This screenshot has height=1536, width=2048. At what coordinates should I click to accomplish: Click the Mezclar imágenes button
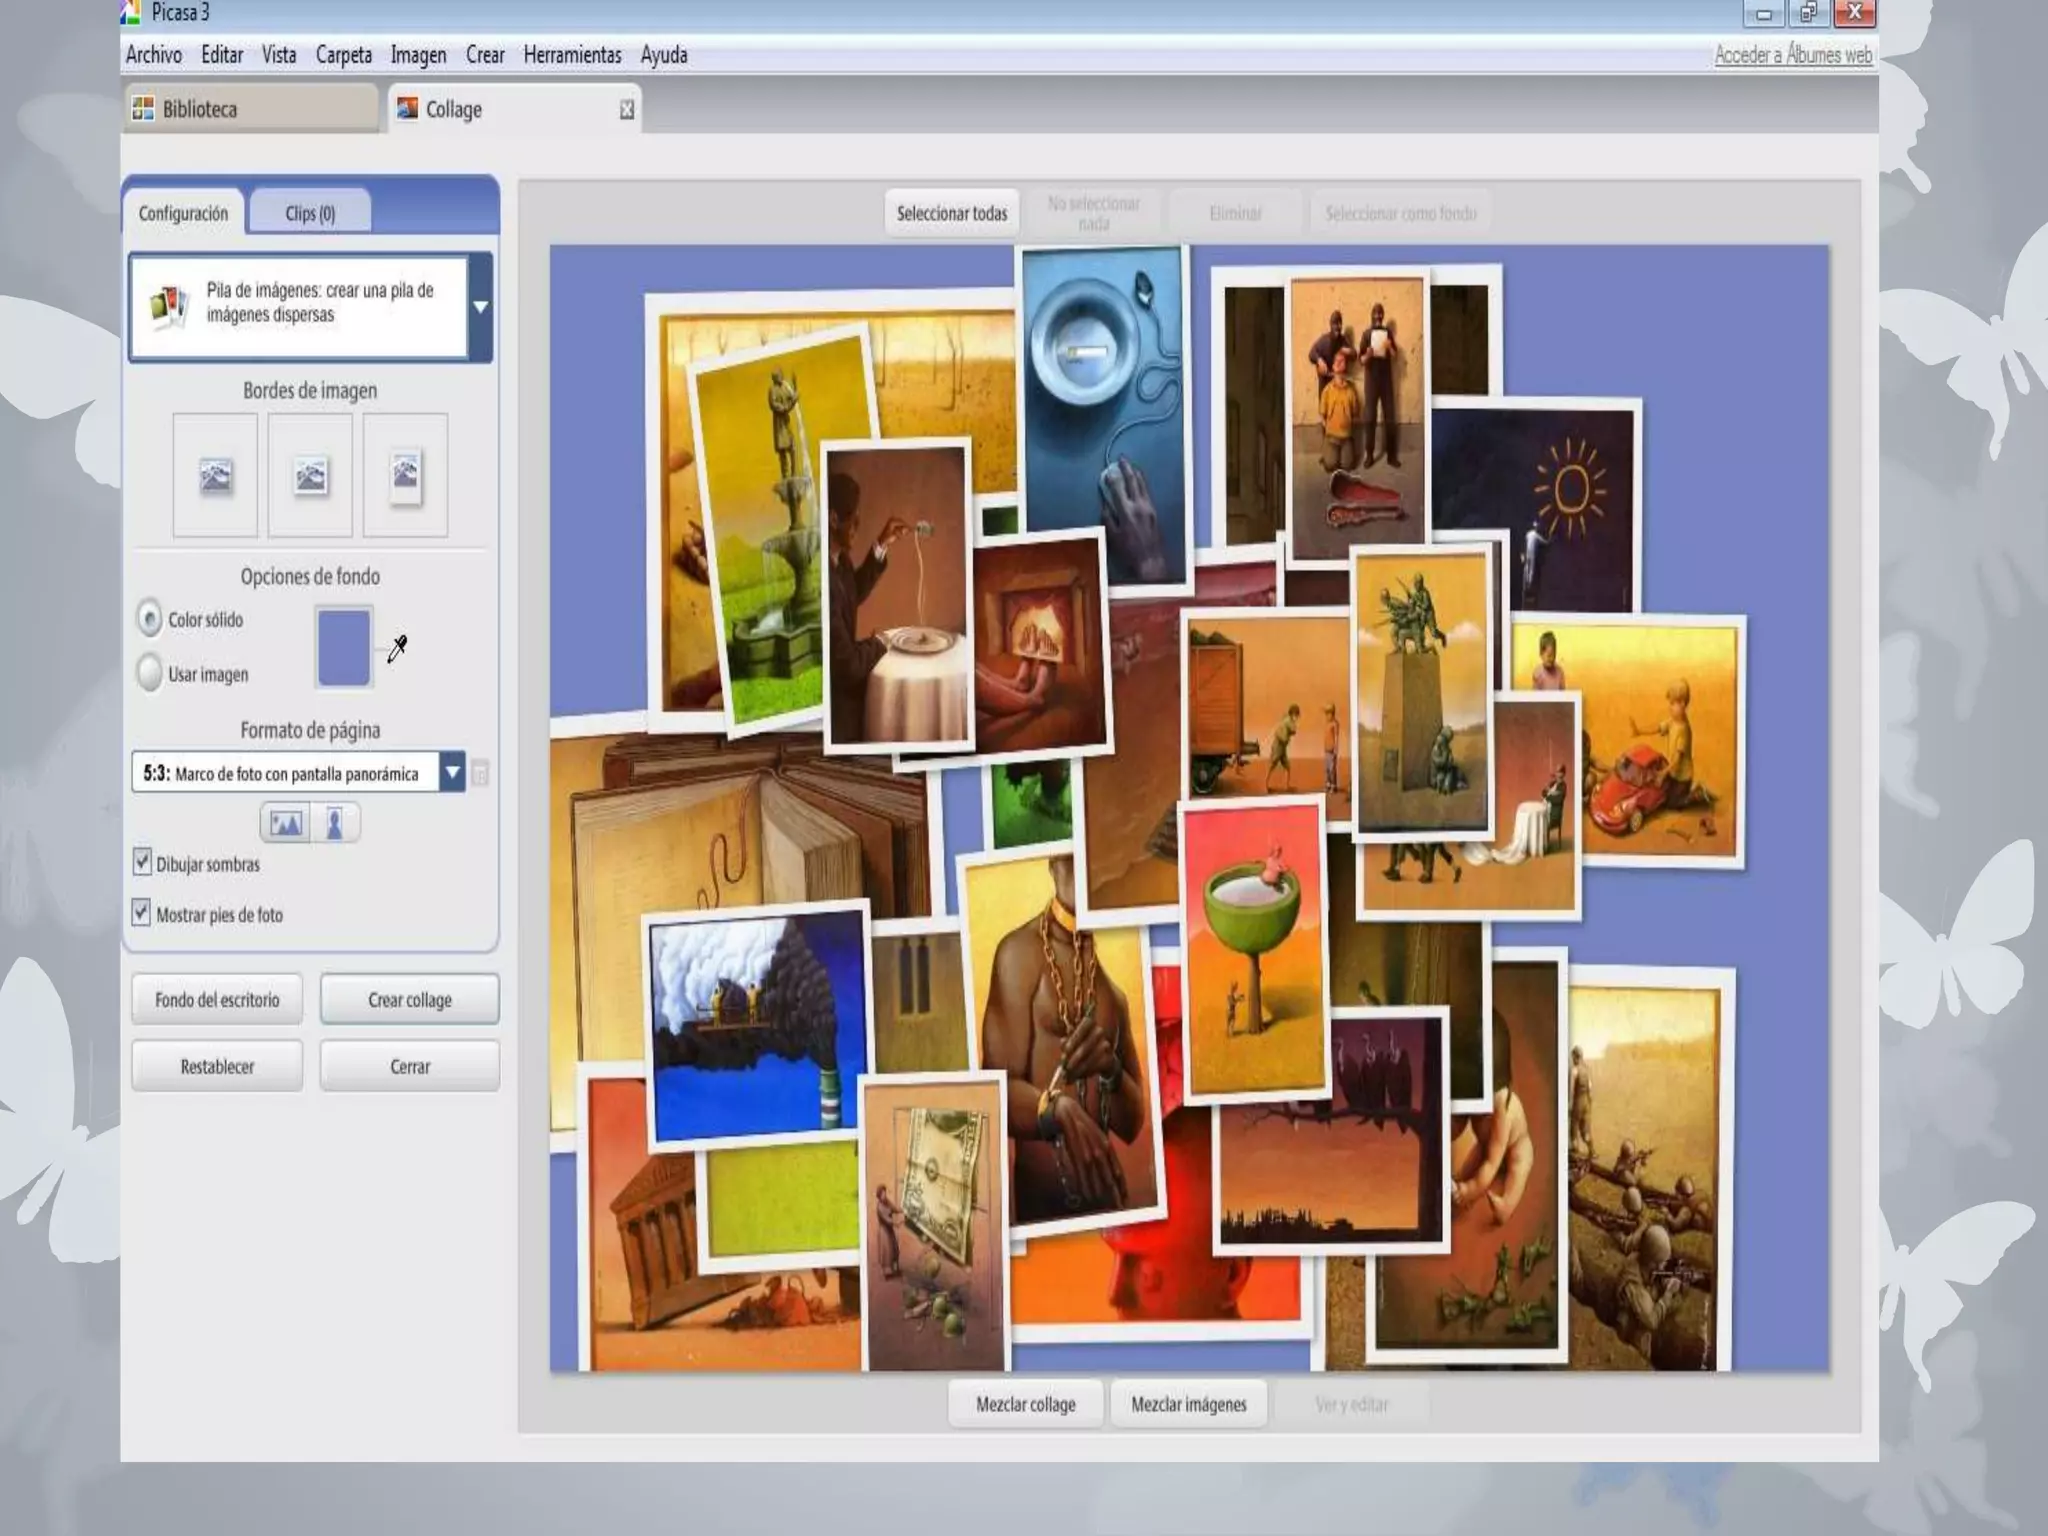1189,1404
